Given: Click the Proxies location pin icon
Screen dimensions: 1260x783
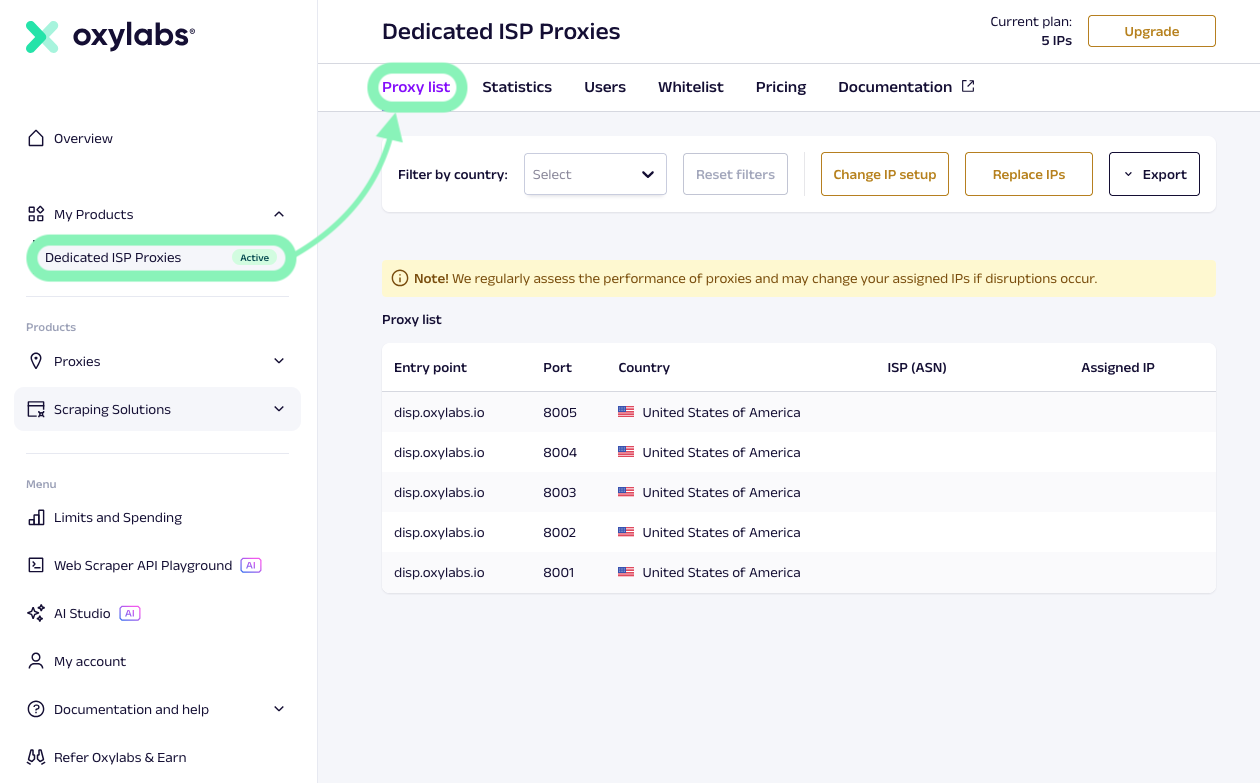Looking at the screenshot, I should pyautogui.click(x=36, y=361).
